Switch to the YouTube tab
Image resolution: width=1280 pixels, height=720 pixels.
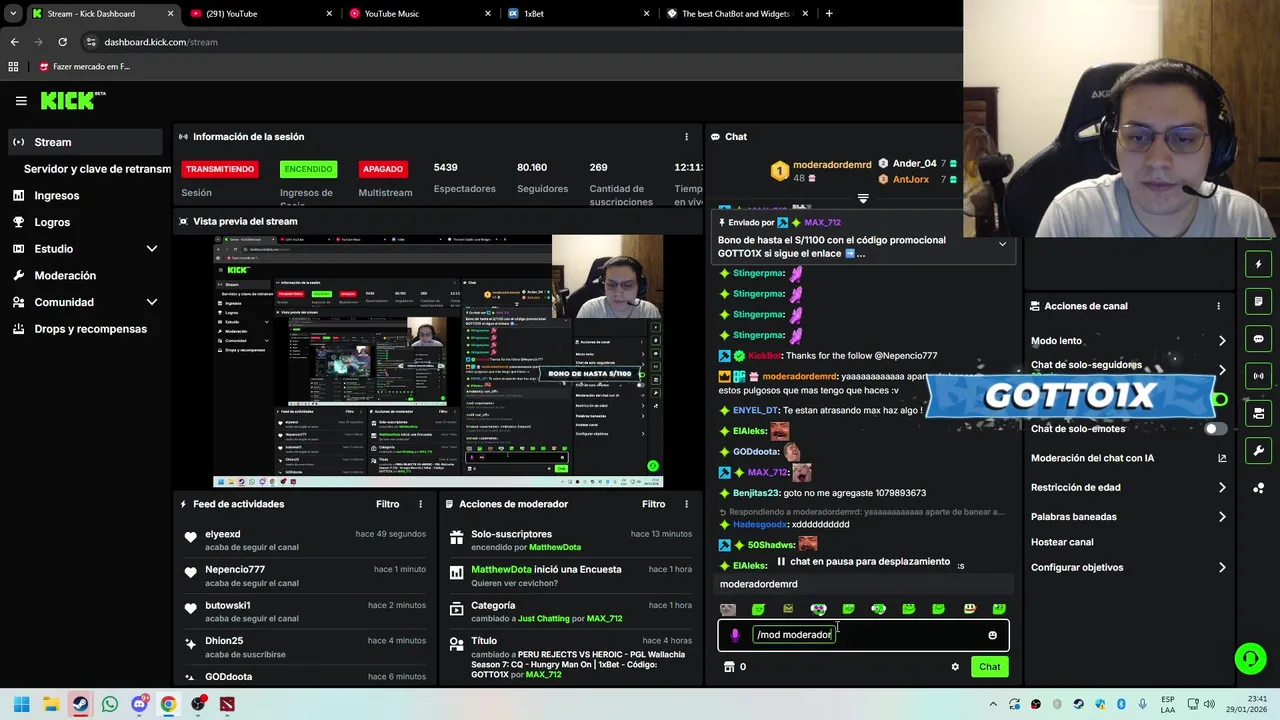[261, 14]
